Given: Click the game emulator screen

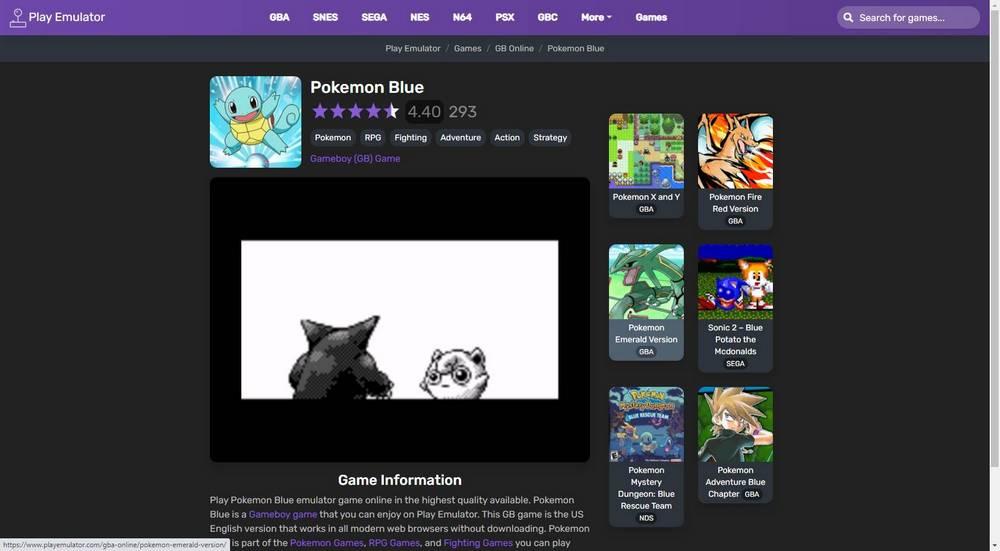Looking at the screenshot, I should click(399, 320).
